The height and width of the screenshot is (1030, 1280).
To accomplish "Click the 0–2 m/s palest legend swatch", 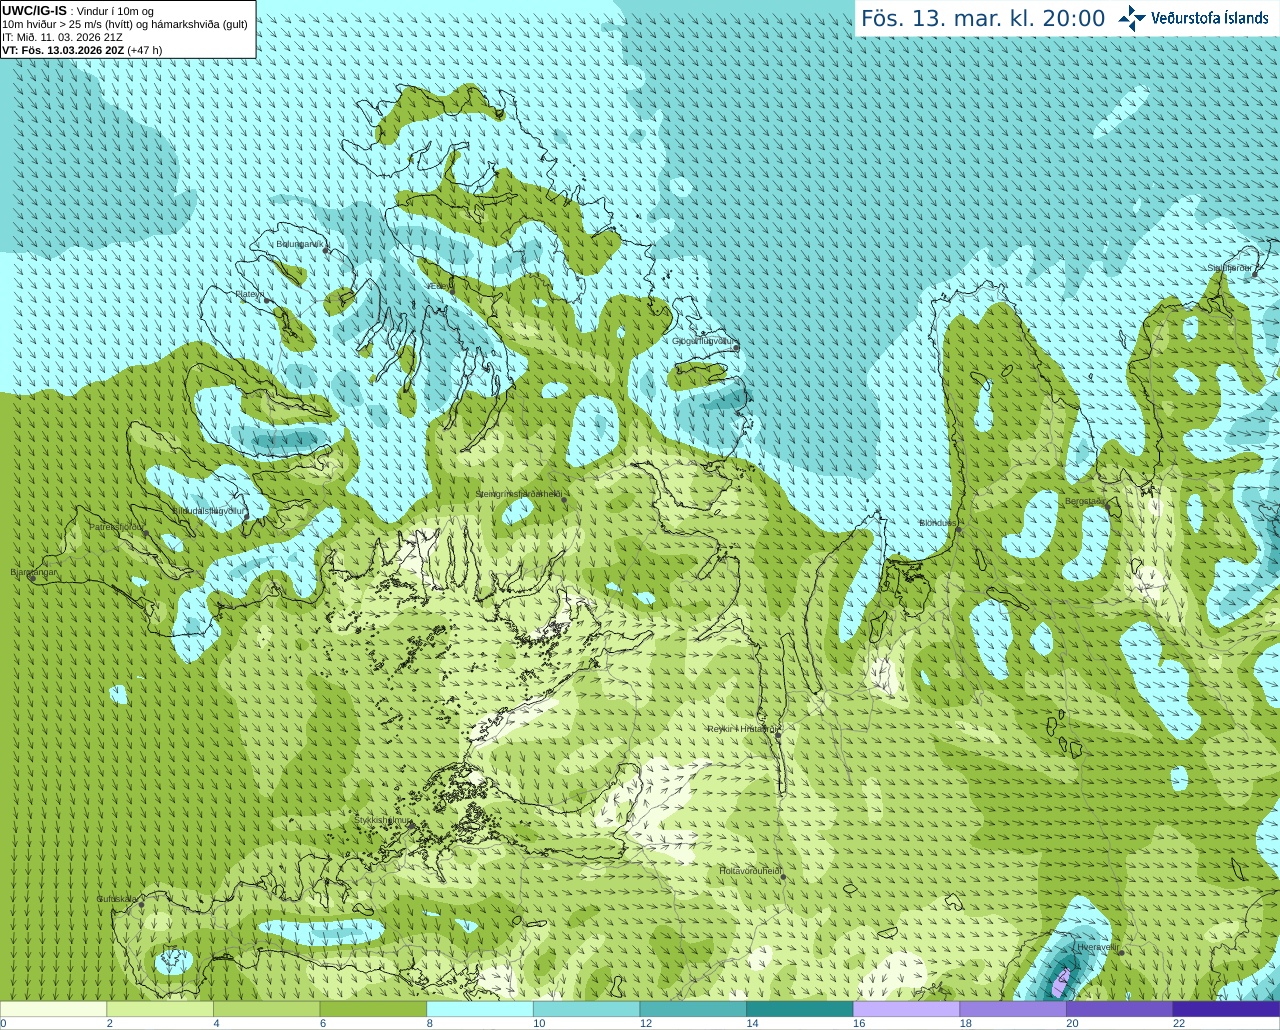I will pyautogui.click(x=53, y=1009).
